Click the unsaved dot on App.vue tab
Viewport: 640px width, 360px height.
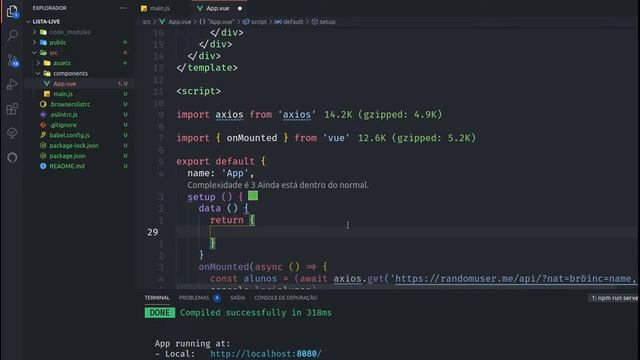point(240,8)
